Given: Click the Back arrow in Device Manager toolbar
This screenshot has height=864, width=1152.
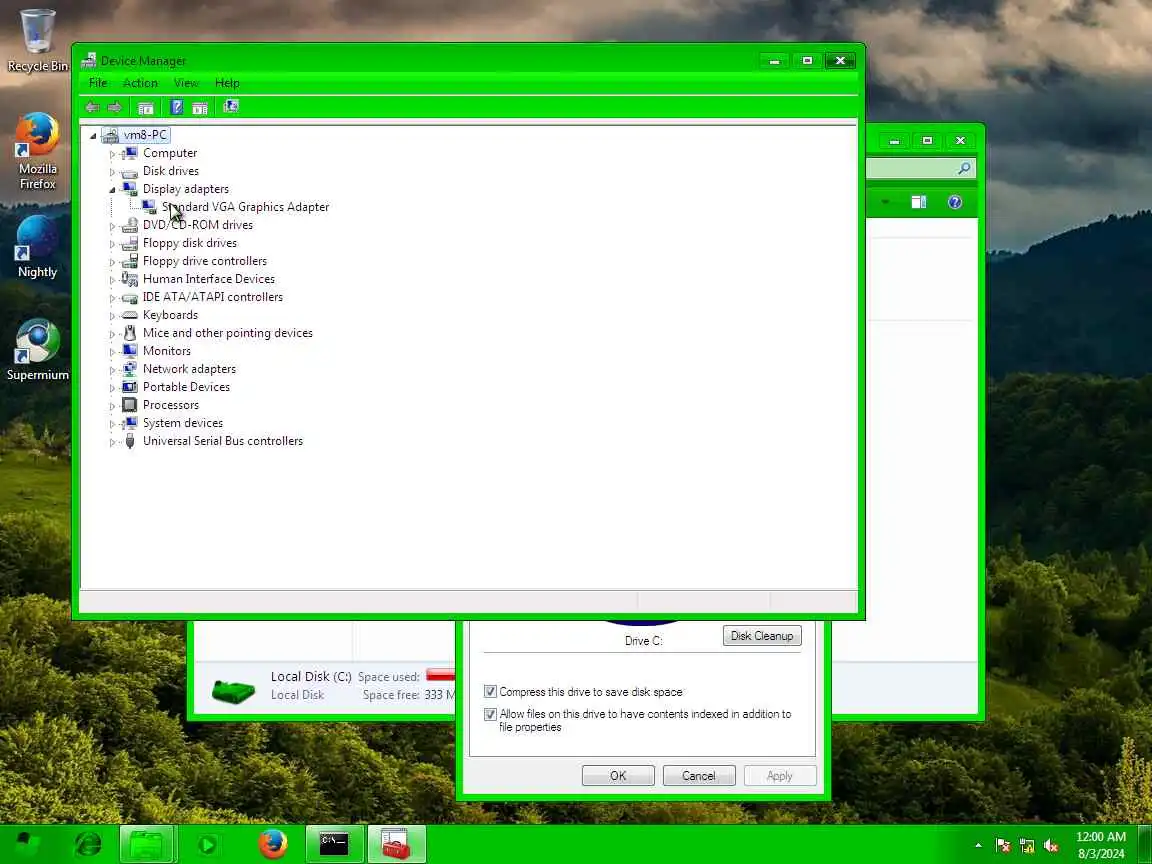Looking at the screenshot, I should point(92,107).
